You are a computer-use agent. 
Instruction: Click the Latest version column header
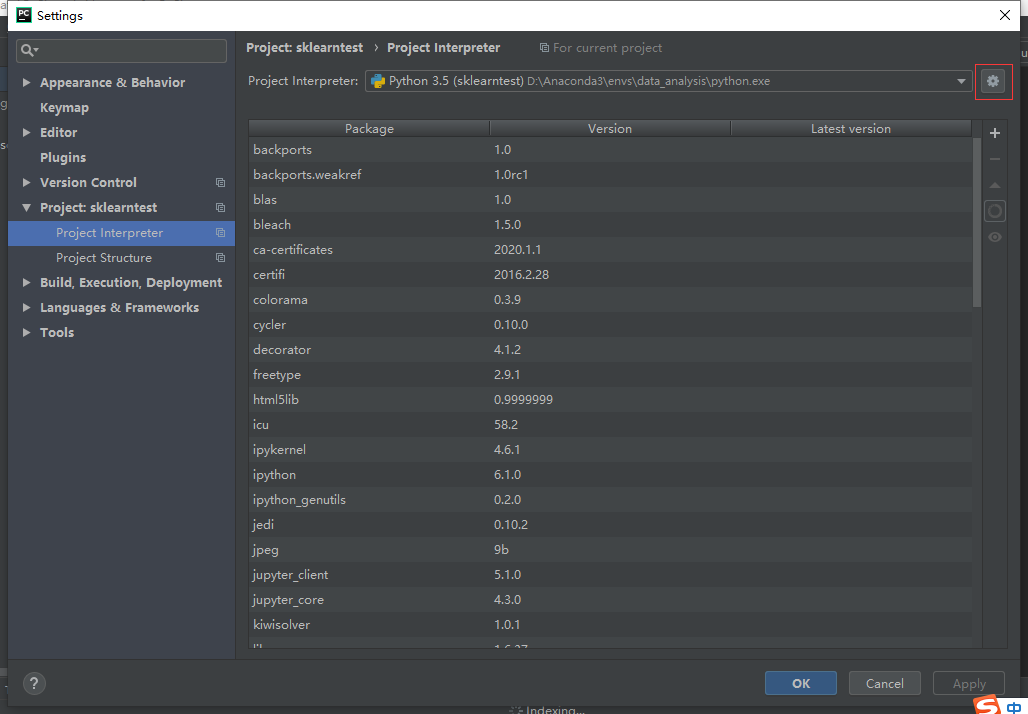850,129
